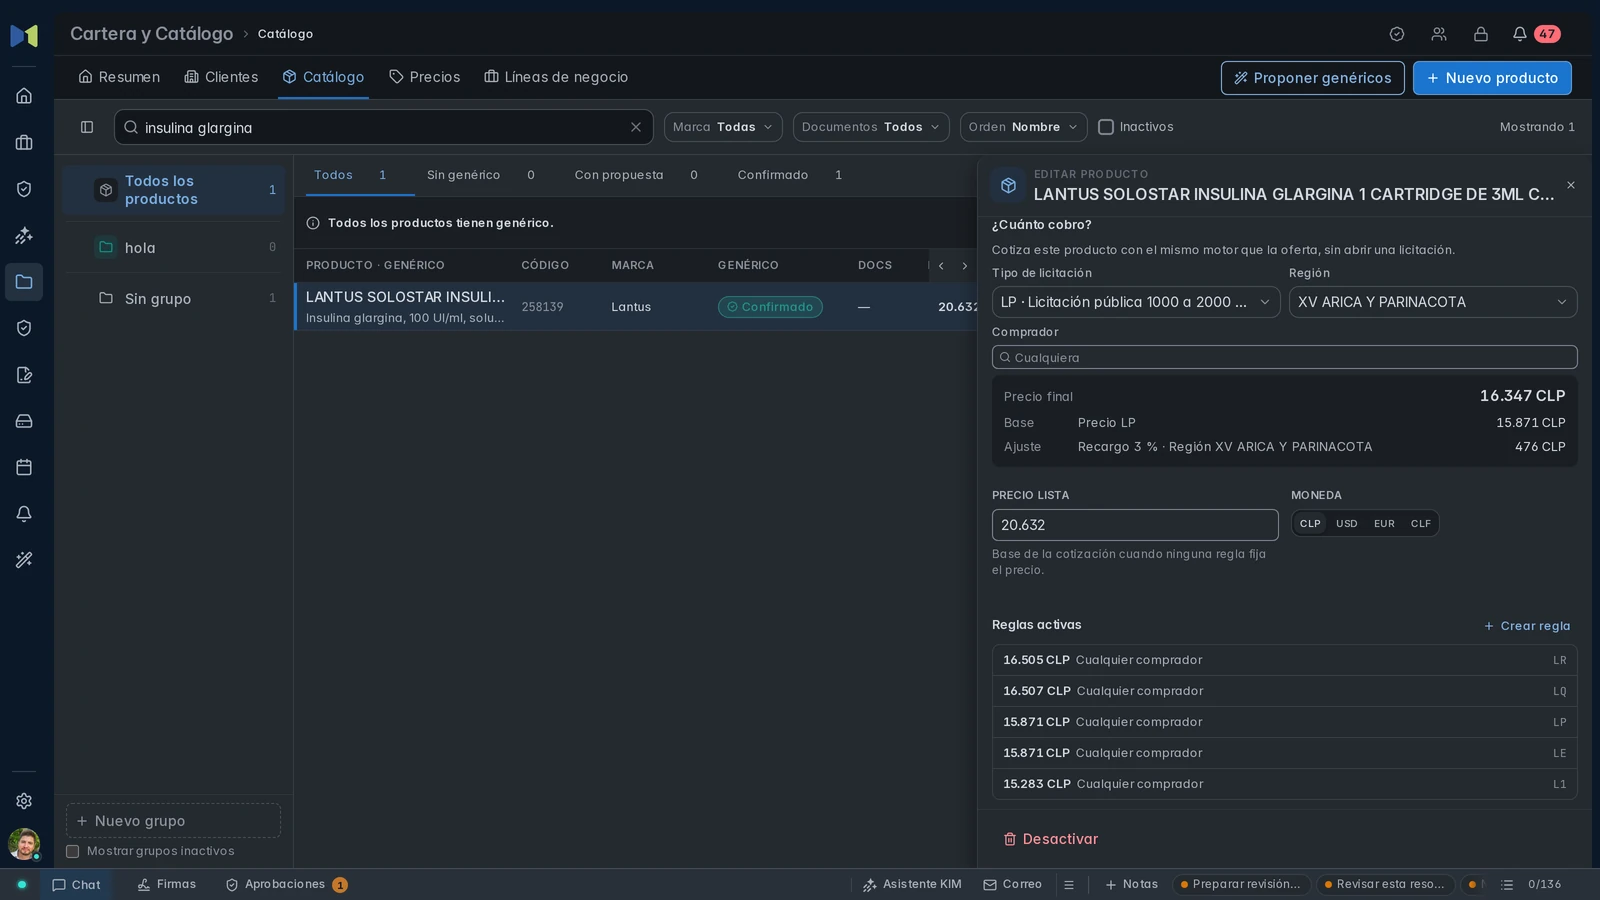Viewport: 1600px width, 900px height.
Task: Open settings gear in left sidebar
Action: click(x=24, y=801)
